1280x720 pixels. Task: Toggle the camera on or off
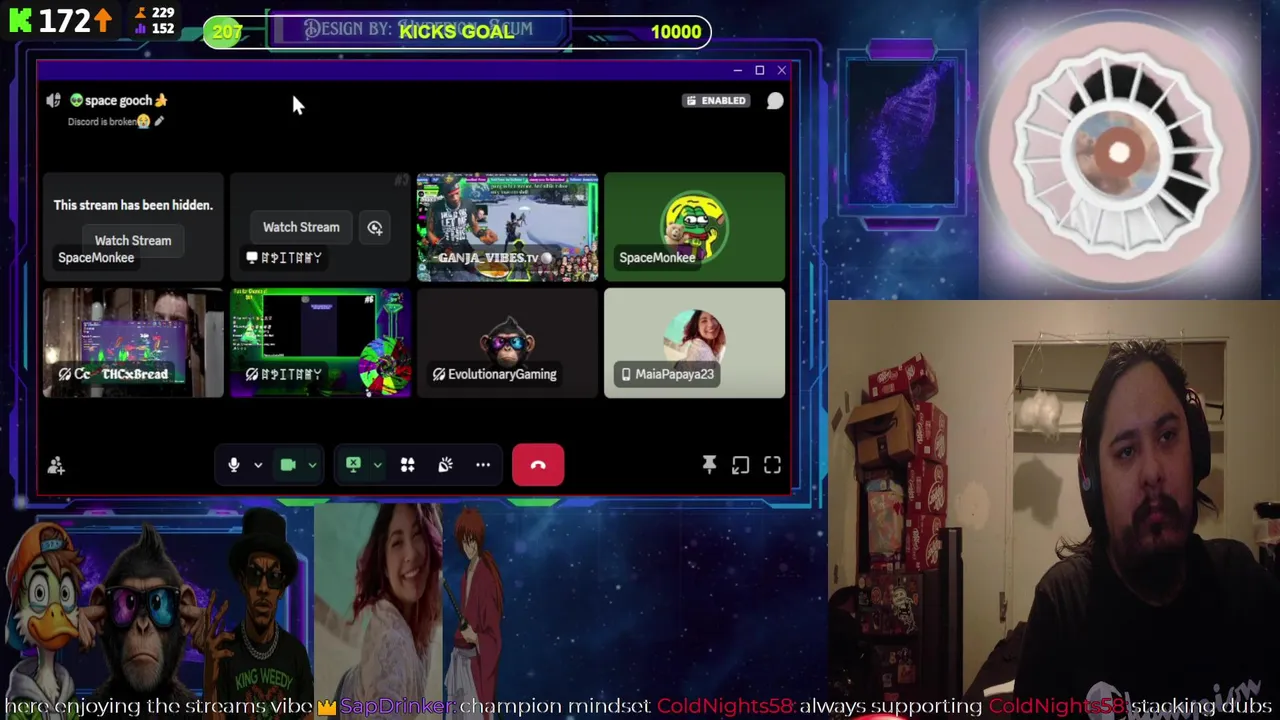point(288,465)
